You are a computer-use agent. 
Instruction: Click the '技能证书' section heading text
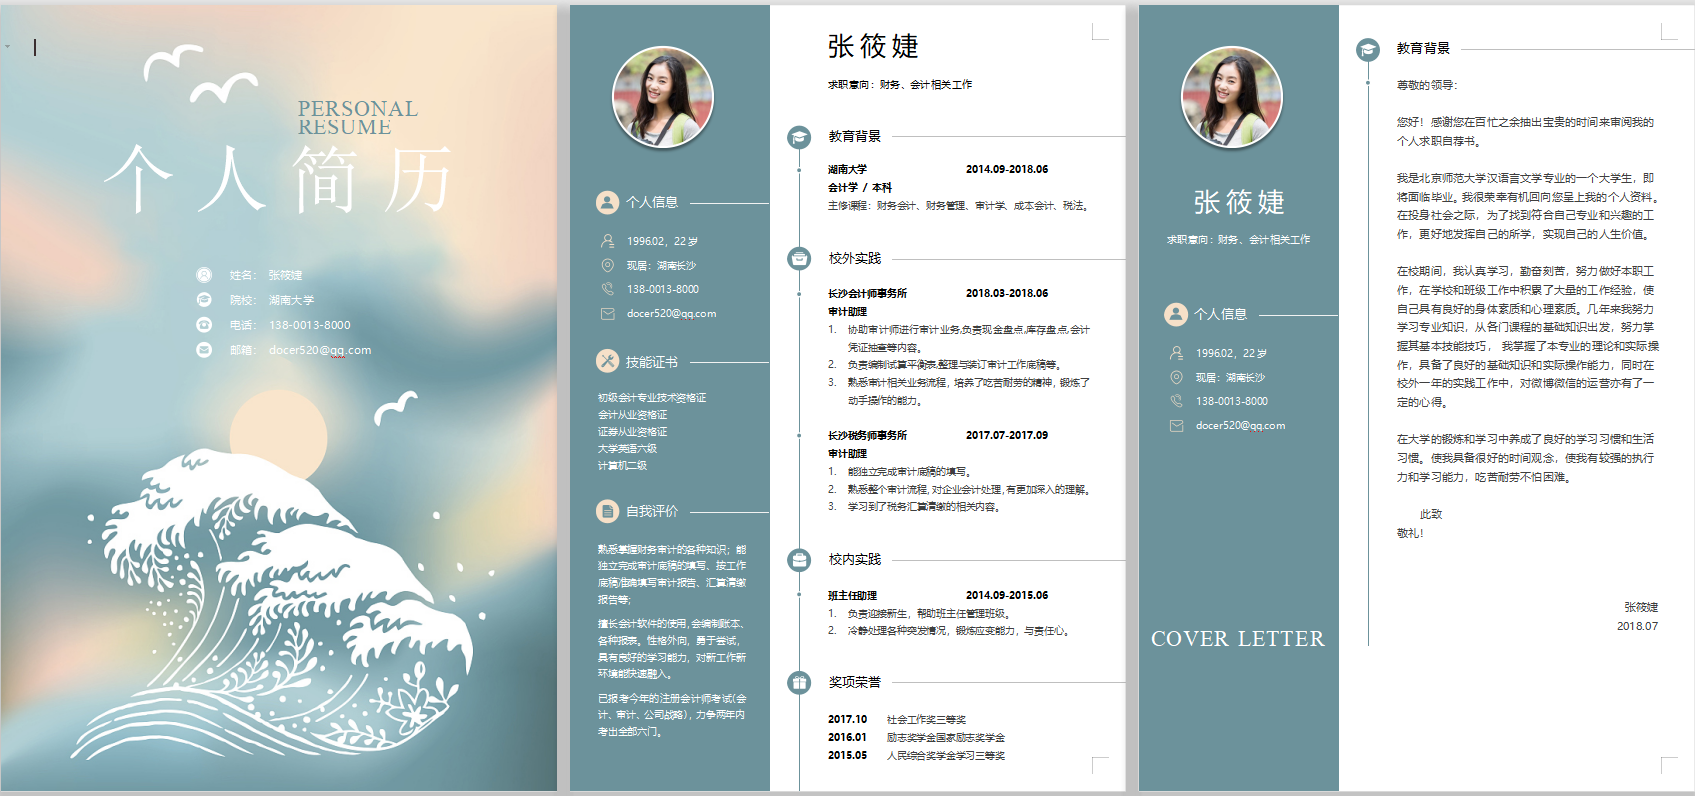[652, 362]
